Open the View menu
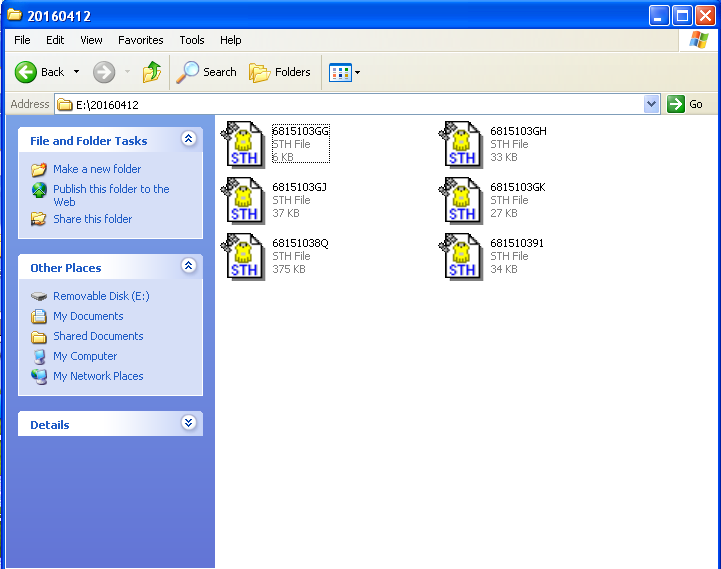 pyautogui.click(x=91, y=40)
